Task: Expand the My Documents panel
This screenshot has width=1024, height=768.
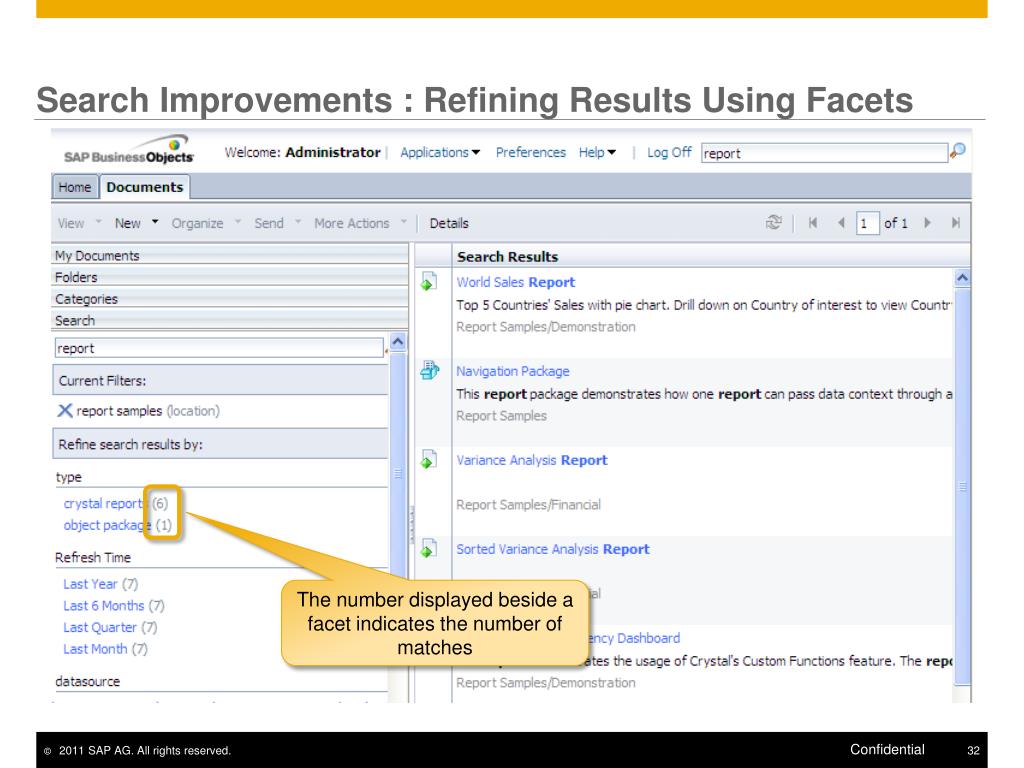Action: pyautogui.click(x=230, y=255)
